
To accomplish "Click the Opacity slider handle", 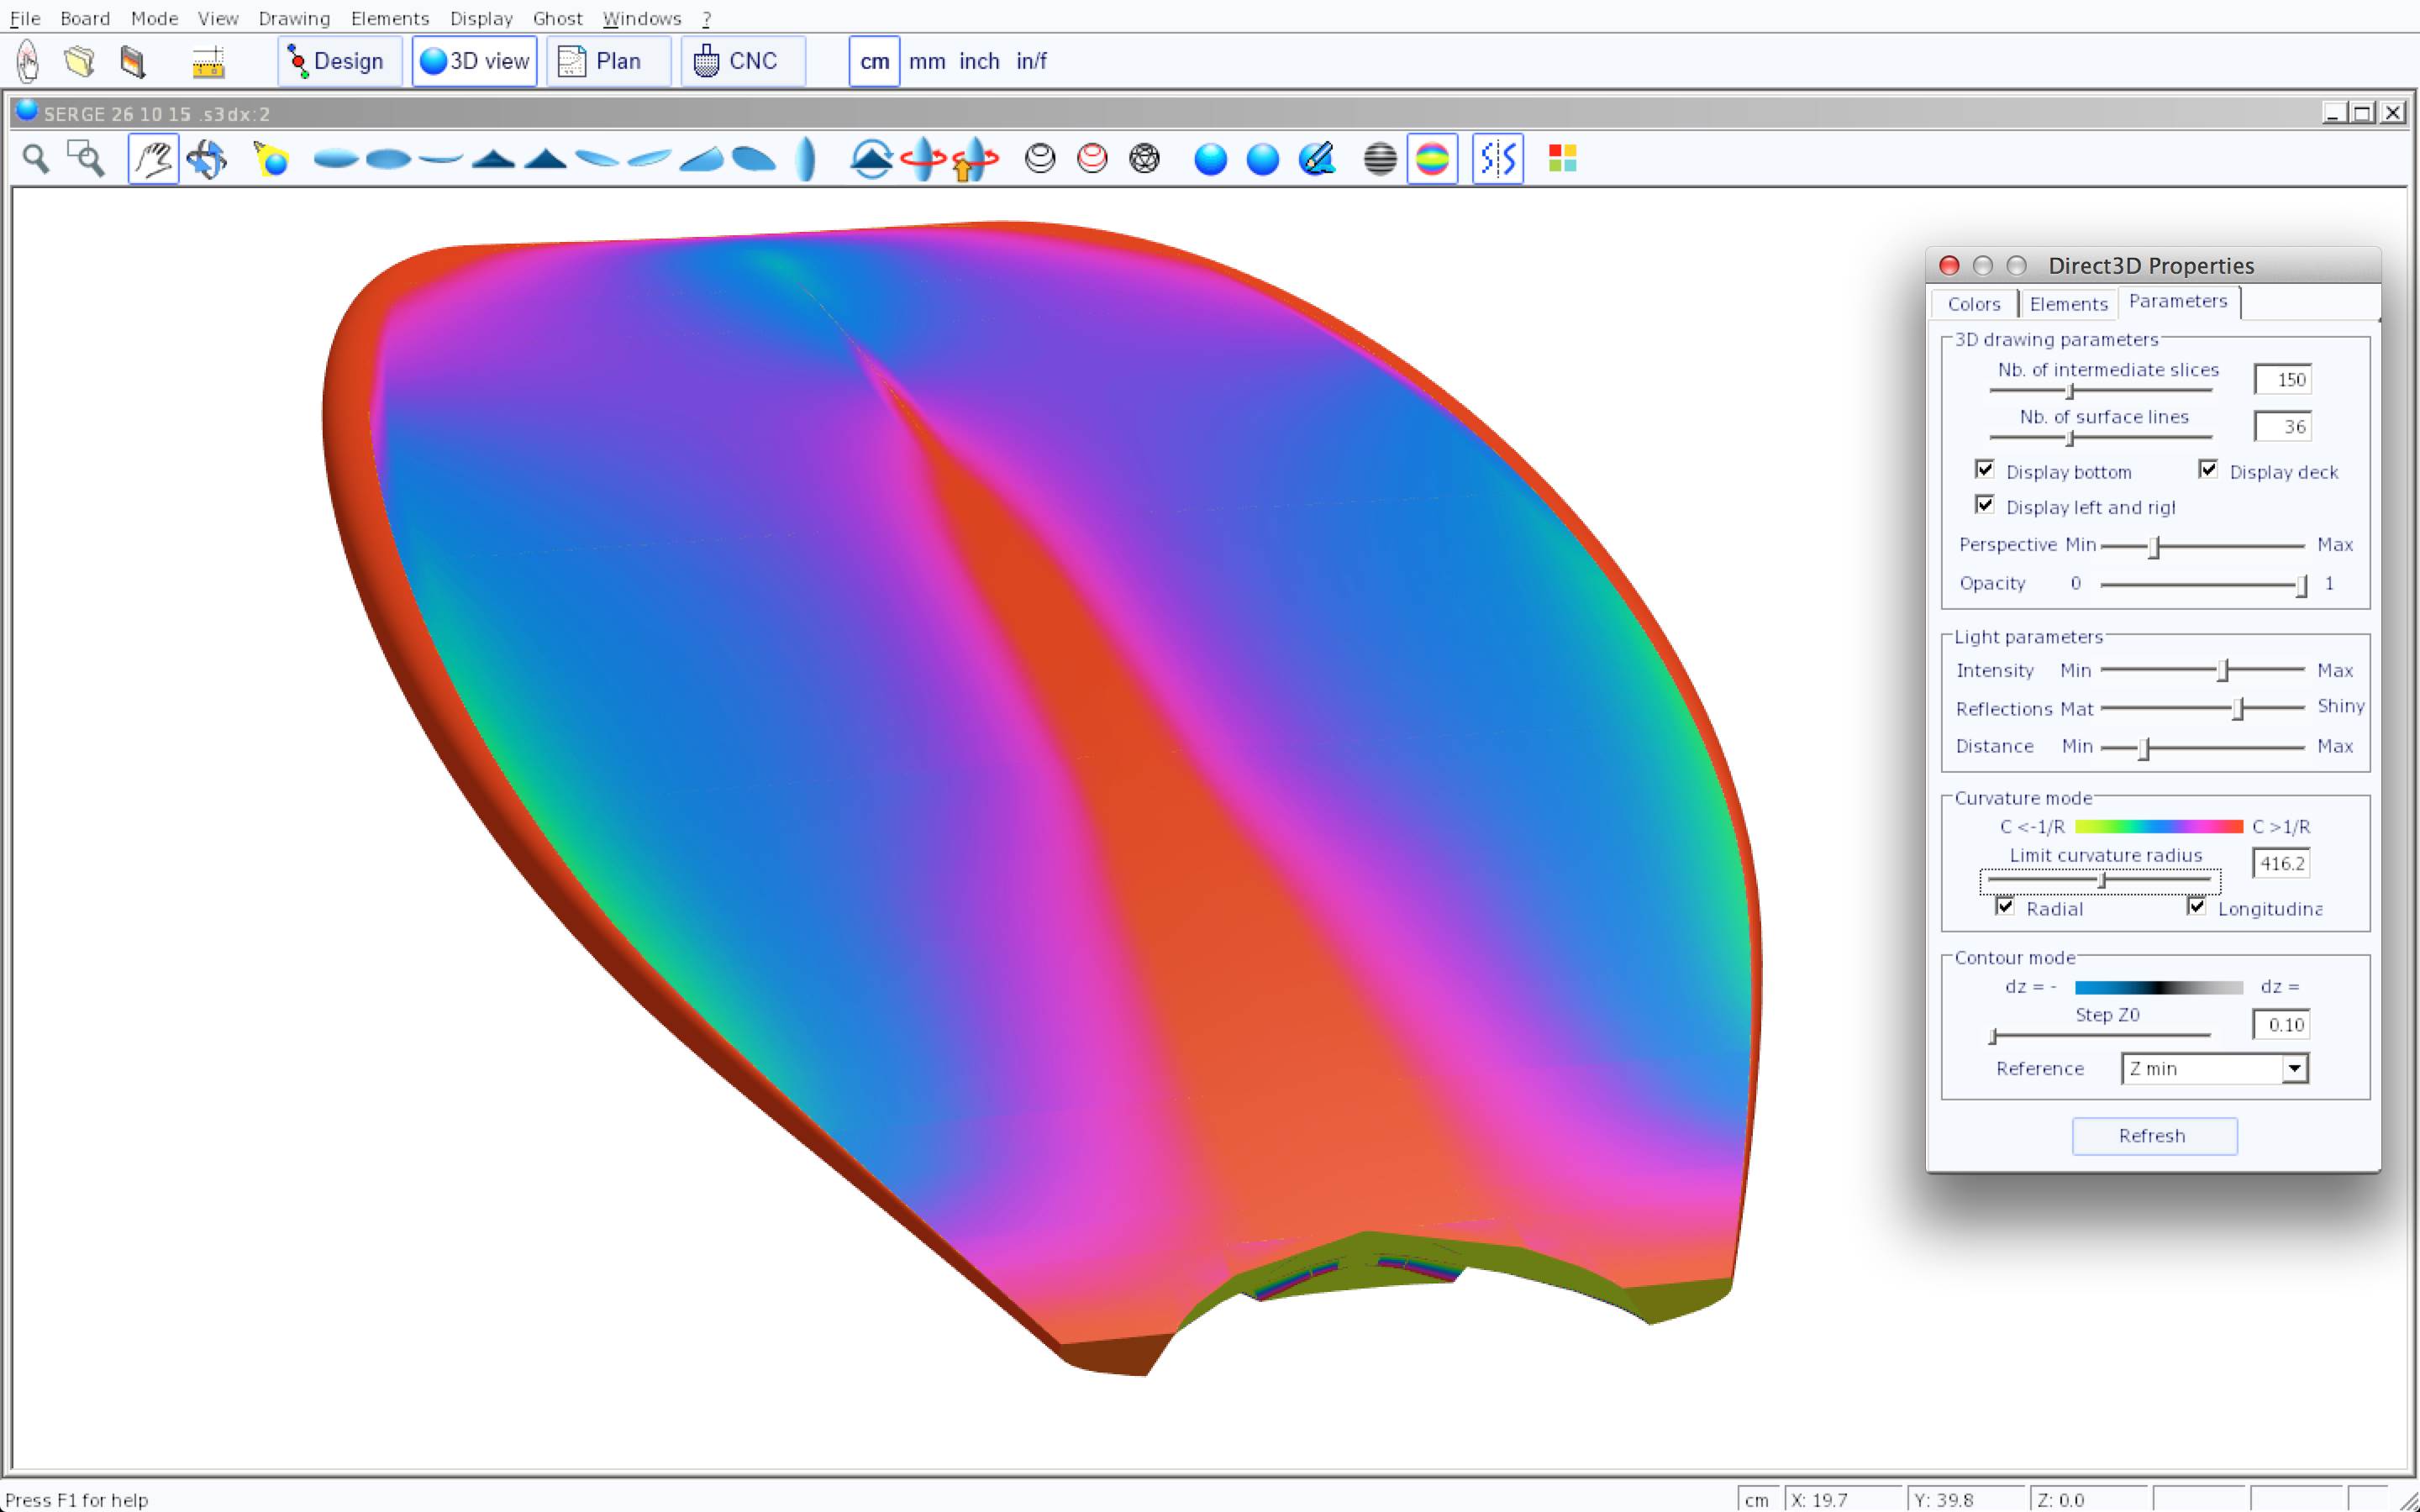I will point(2301,586).
